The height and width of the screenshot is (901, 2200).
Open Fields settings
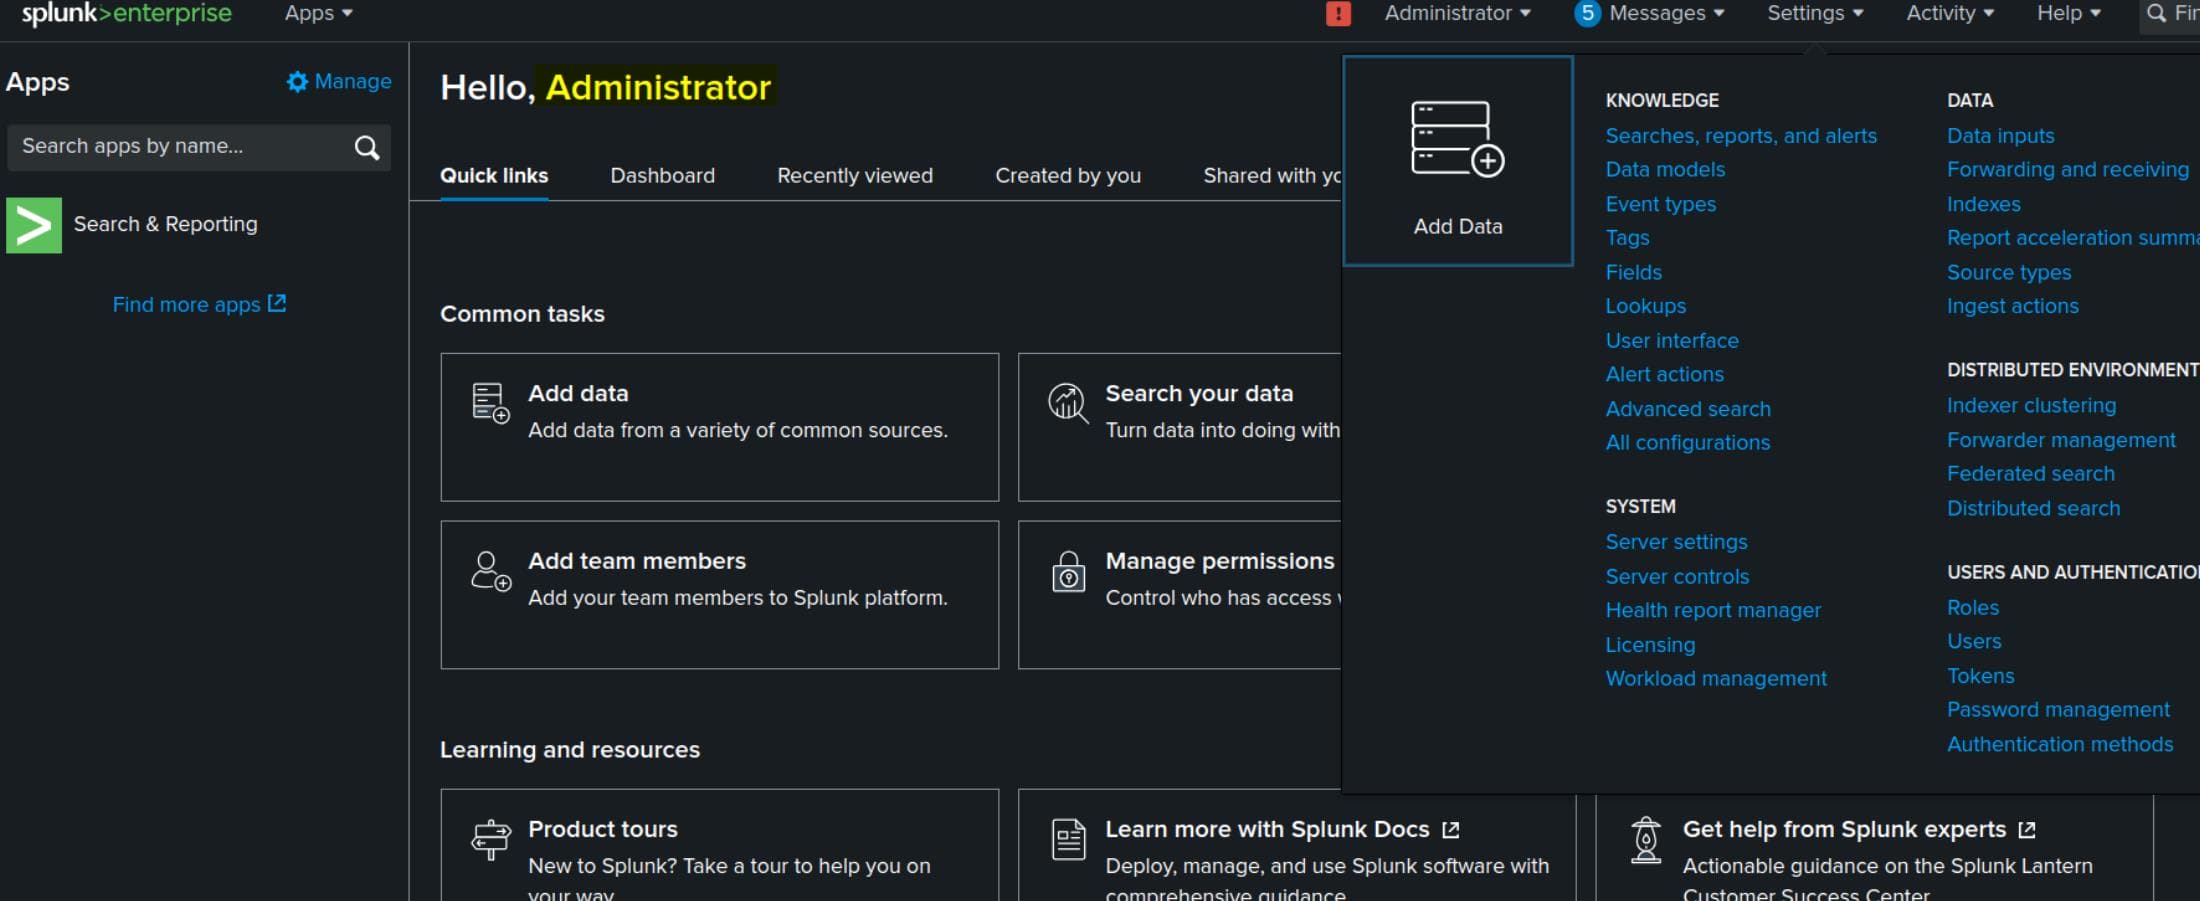tap(1633, 272)
